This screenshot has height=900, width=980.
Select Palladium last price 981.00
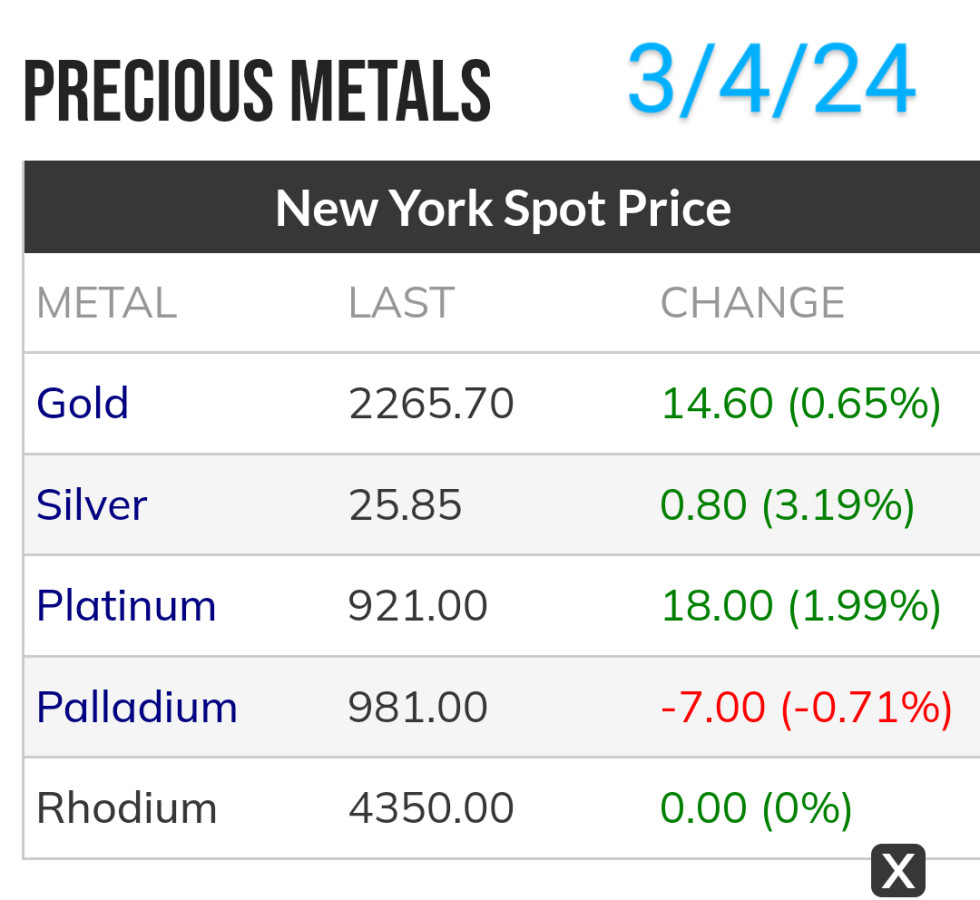(418, 707)
